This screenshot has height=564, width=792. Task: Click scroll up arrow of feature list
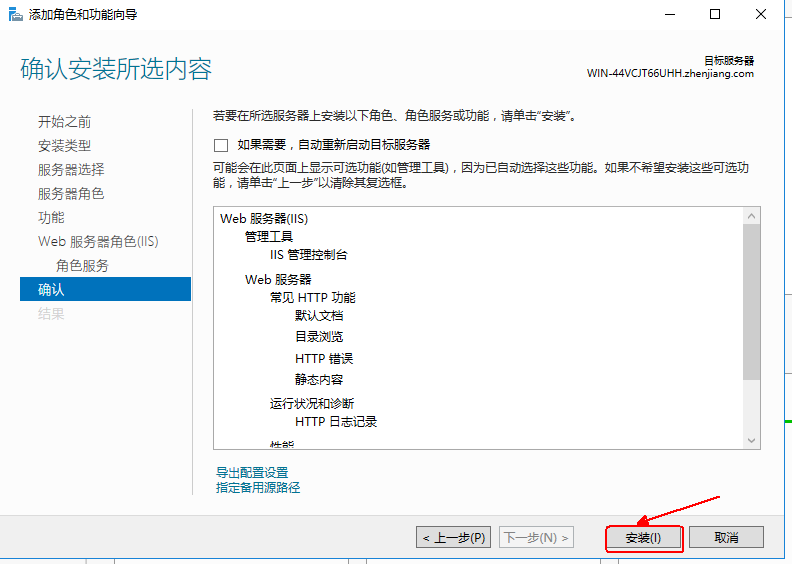click(752, 216)
